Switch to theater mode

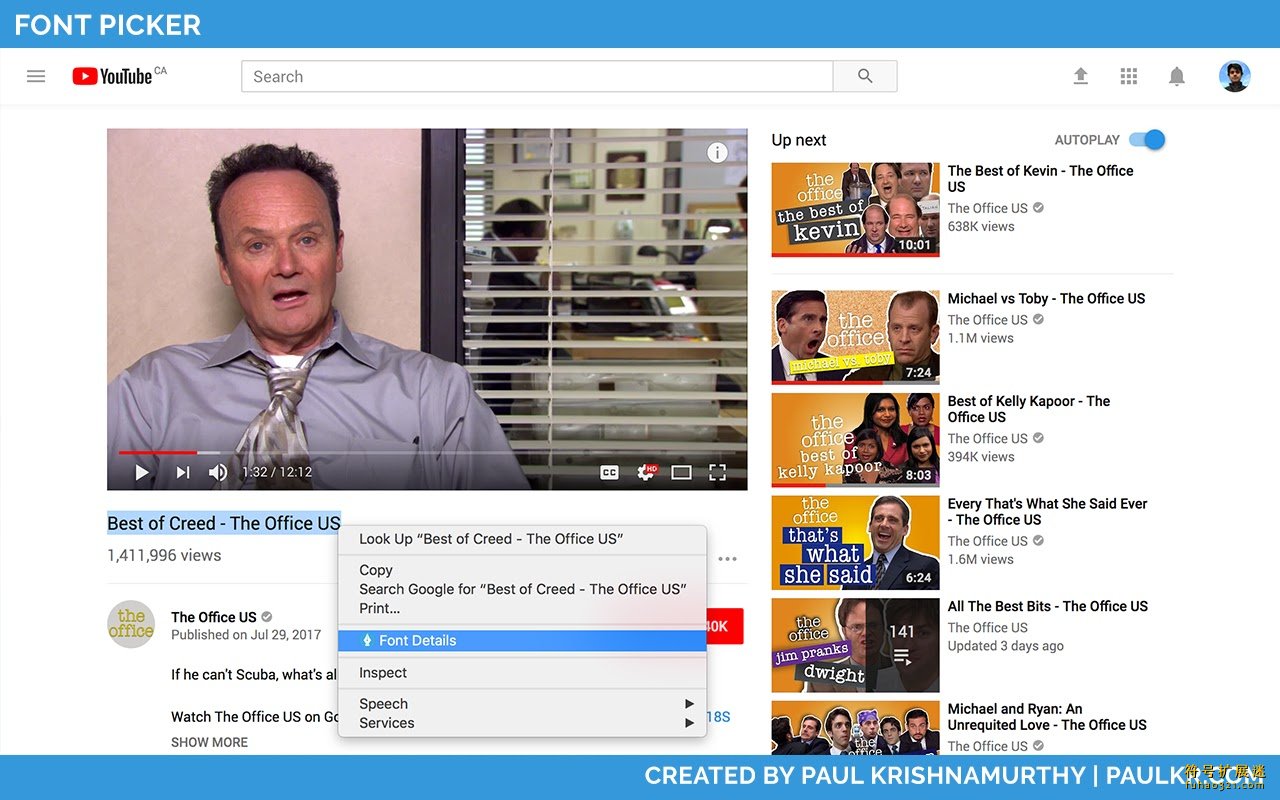coord(681,473)
